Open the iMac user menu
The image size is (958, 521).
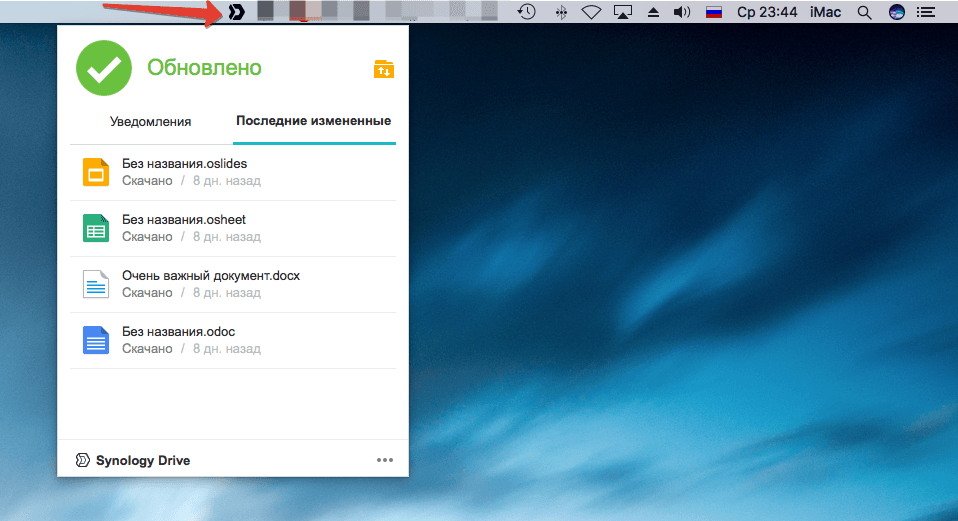824,12
